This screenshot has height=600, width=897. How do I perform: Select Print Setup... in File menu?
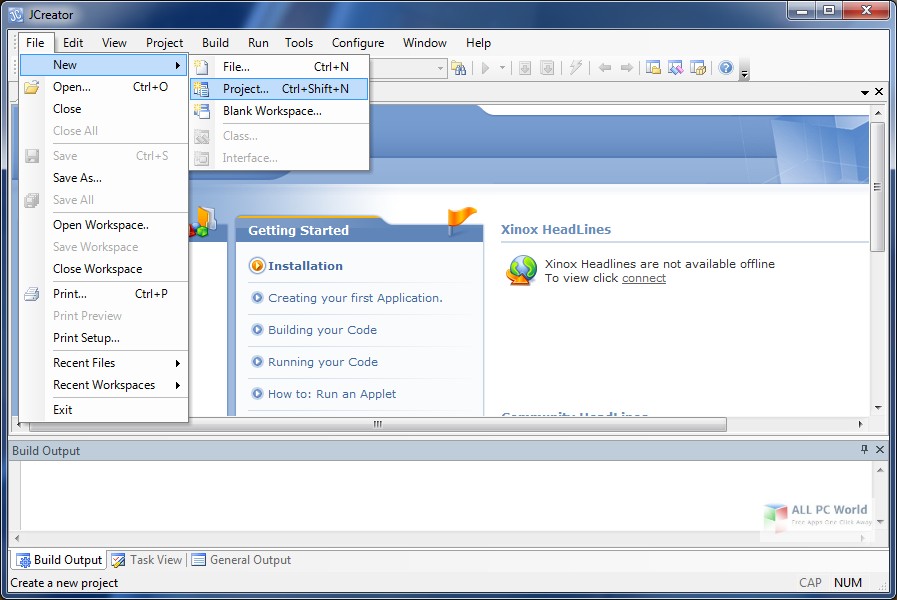tap(104, 338)
